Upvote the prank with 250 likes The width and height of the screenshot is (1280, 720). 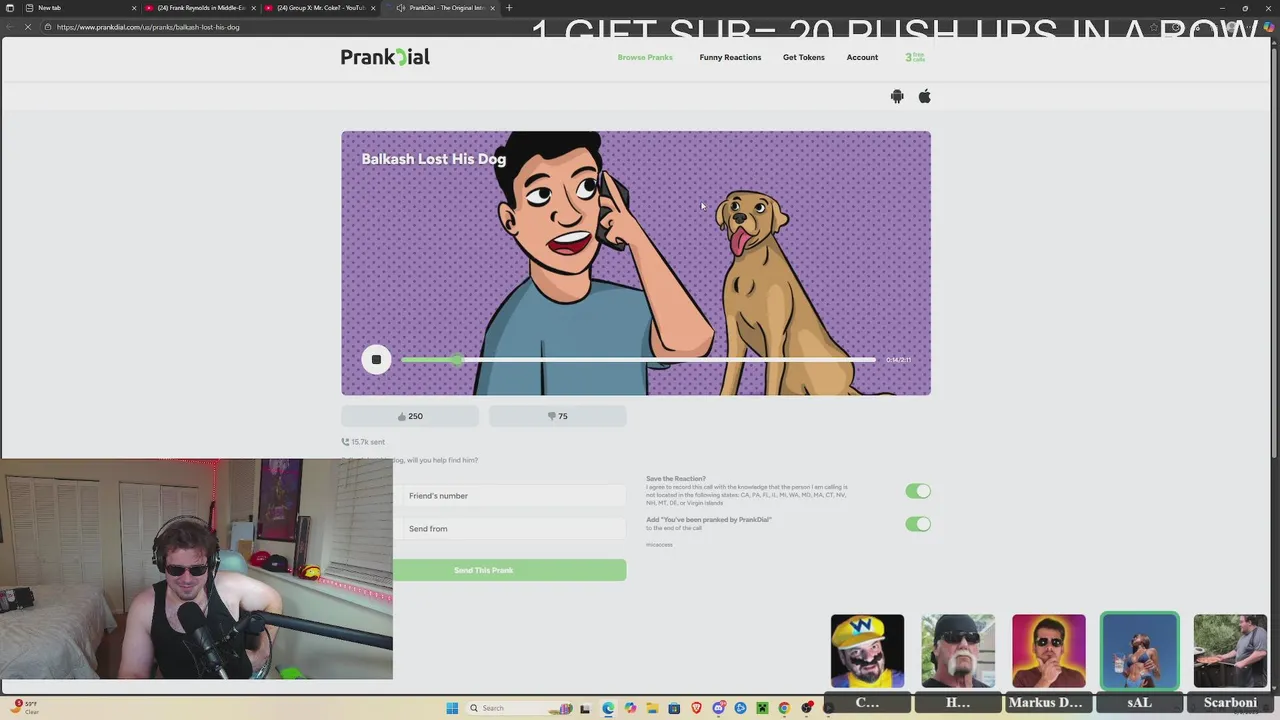[x=410, y=416]
